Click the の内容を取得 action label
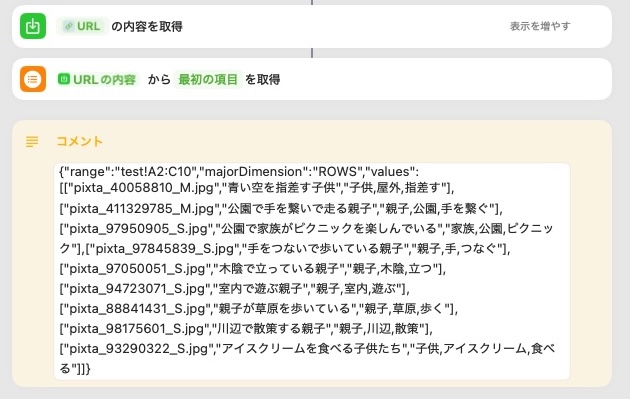The image size is (630, 399). 147,27
